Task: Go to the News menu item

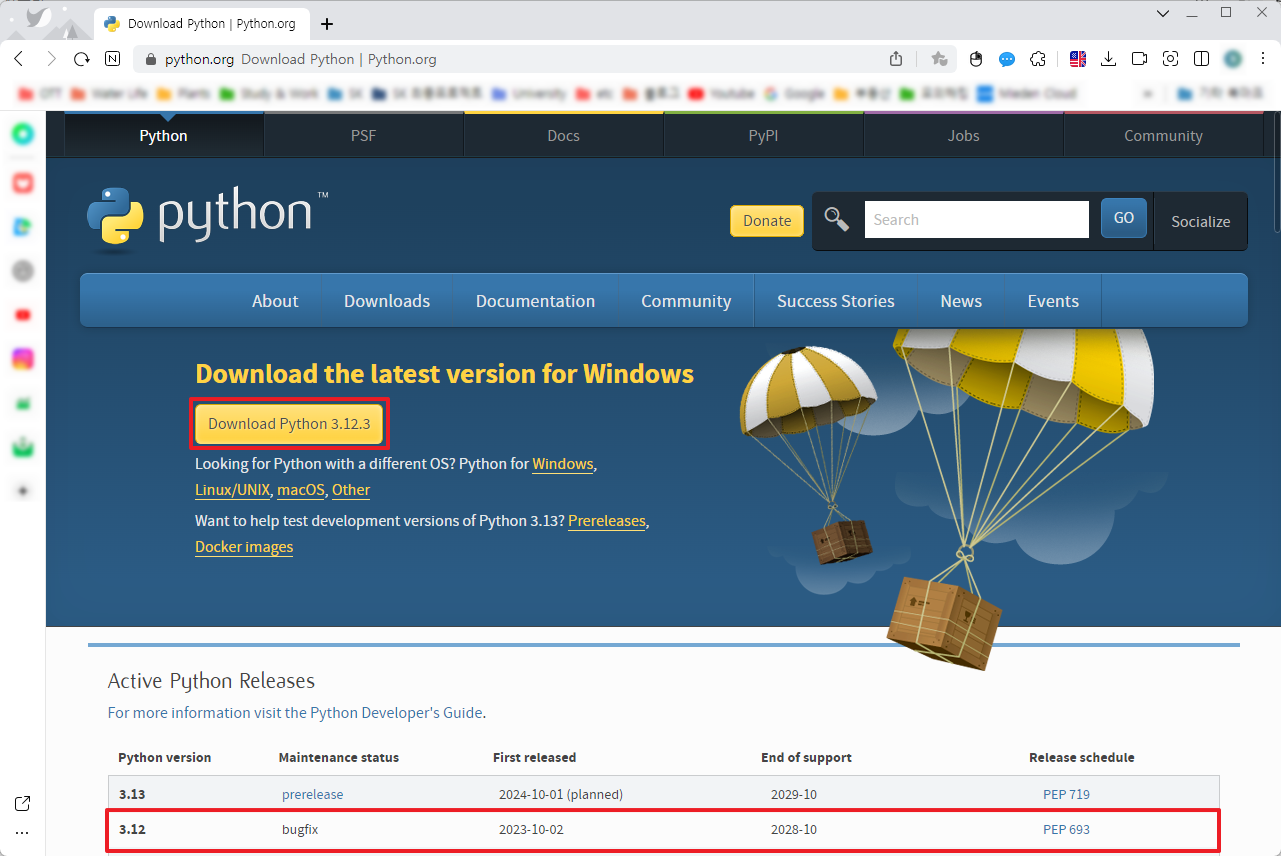Action: coord(961,301)
